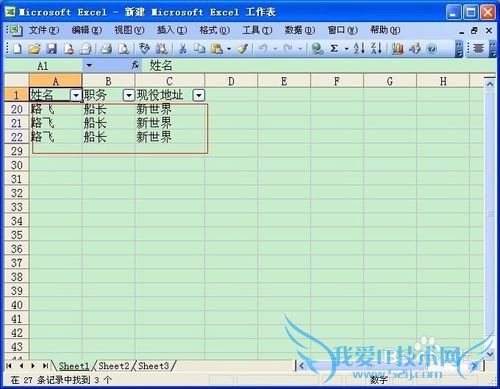Click the previous-sheet tab navigation arrow
500x389 pixels.
tap(21, 366)
